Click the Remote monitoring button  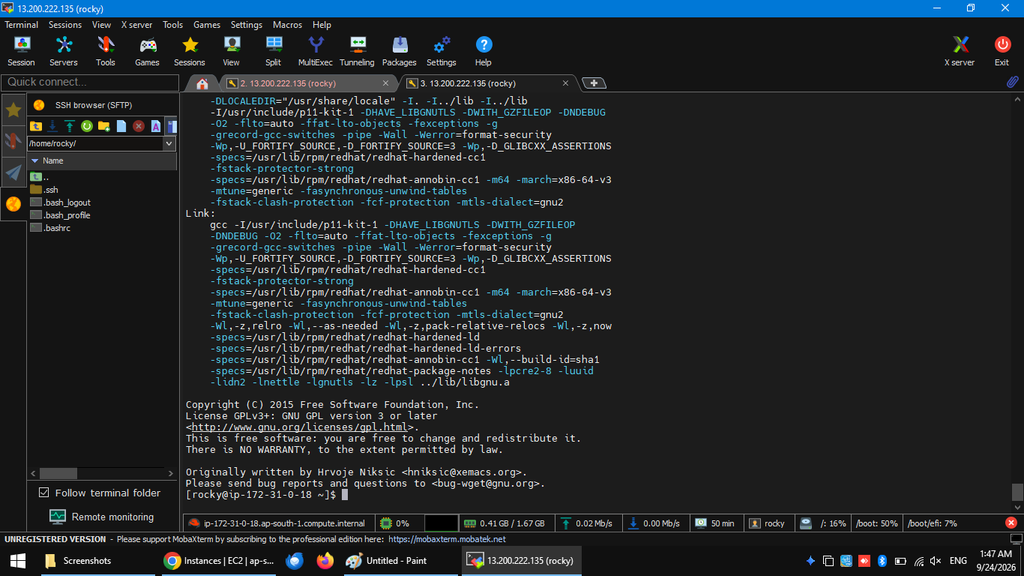[x=102, y=517]
